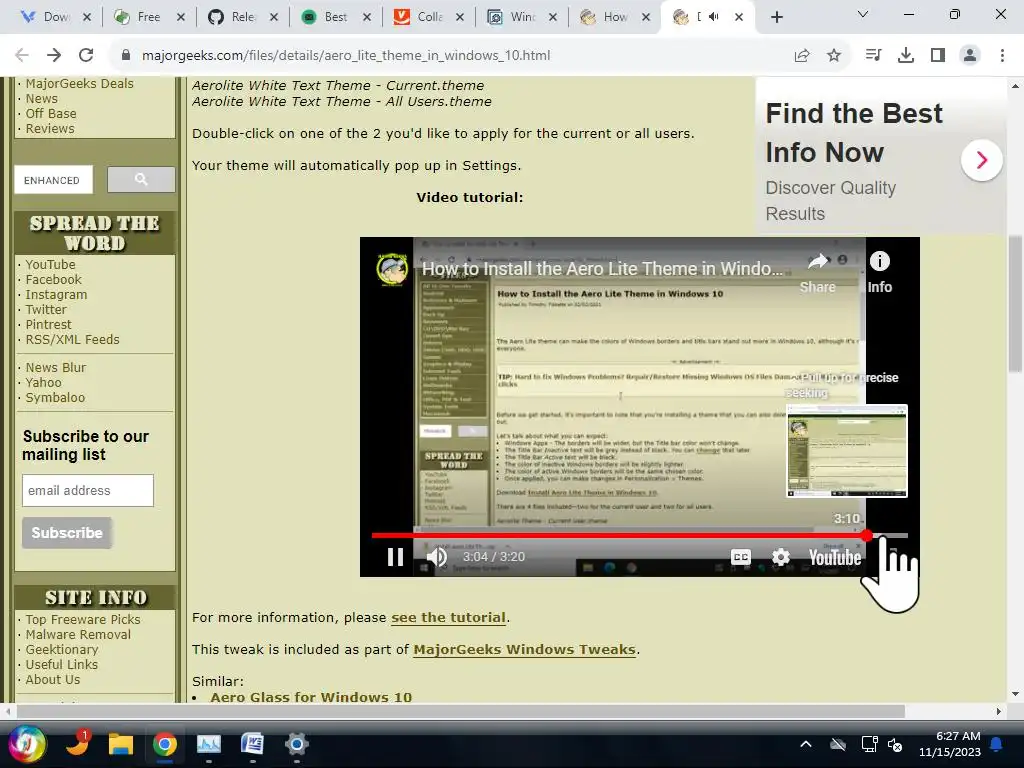Click the email address field
The height and width of the screenshot is (768, 1024).
pos(88,490)
